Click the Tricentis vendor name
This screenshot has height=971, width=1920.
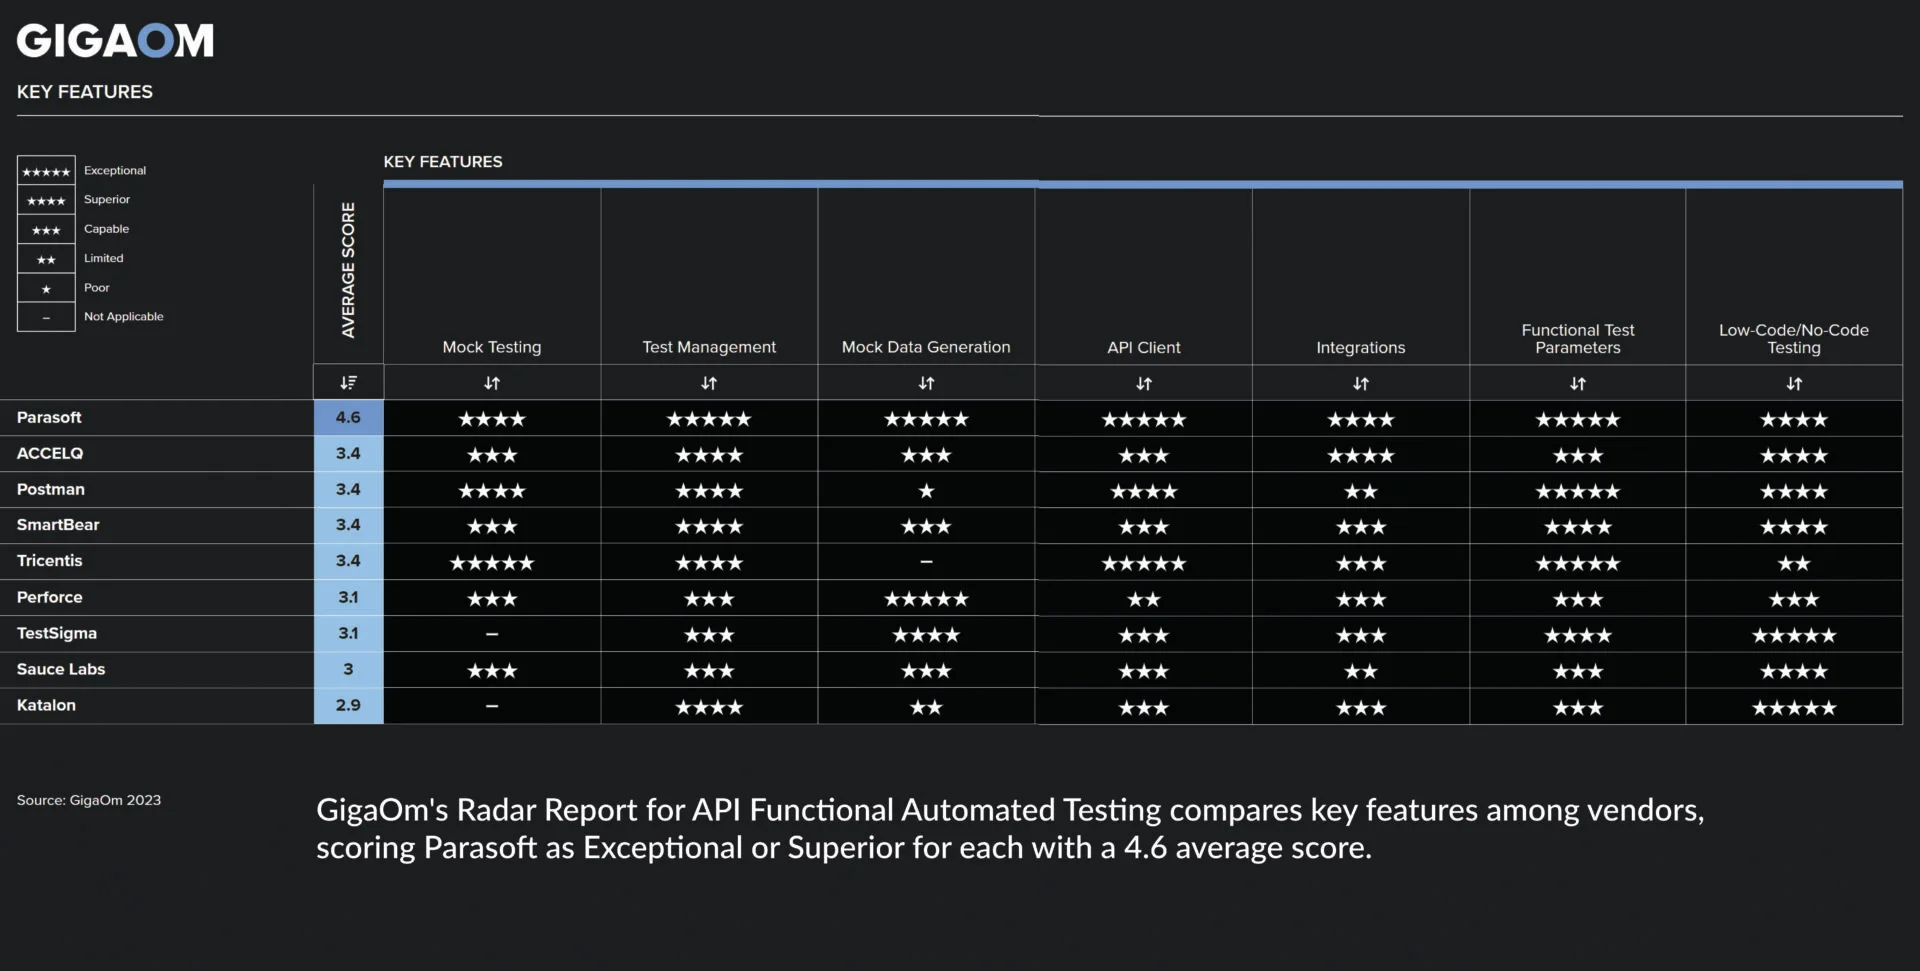pyautogui.click(x=50, y=561)
